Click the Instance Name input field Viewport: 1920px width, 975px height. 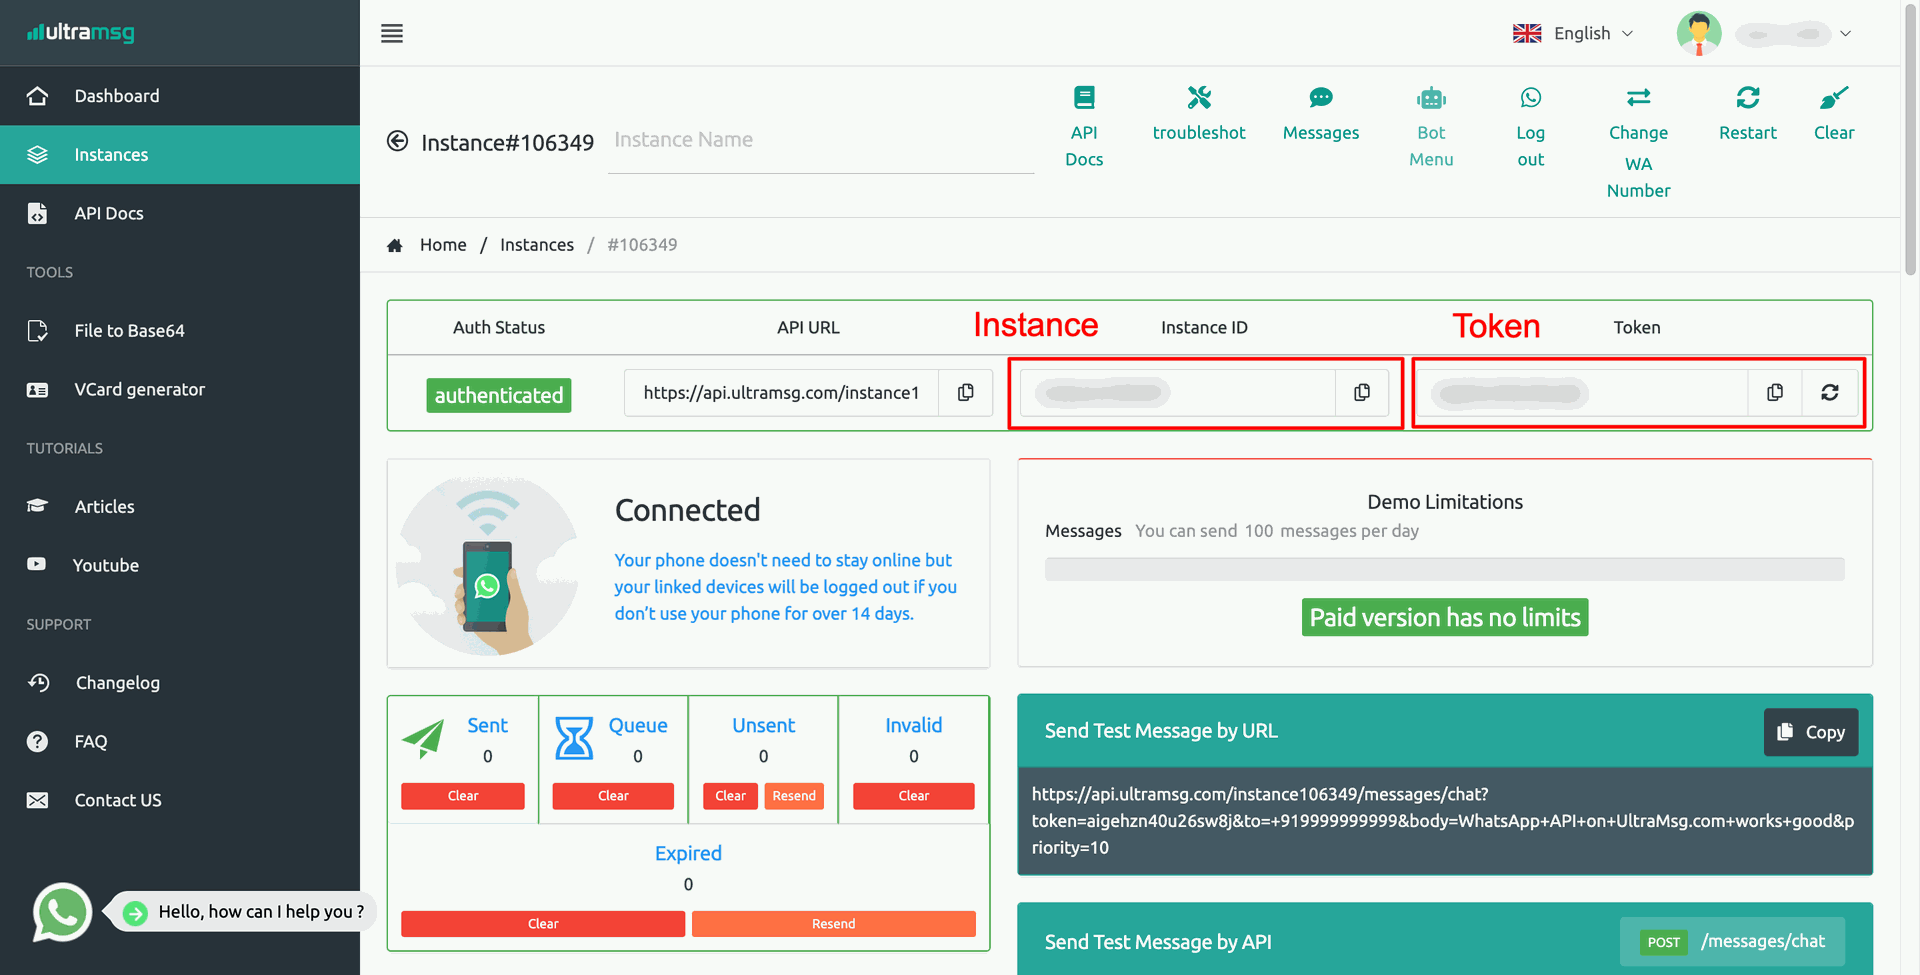(820, 141)
